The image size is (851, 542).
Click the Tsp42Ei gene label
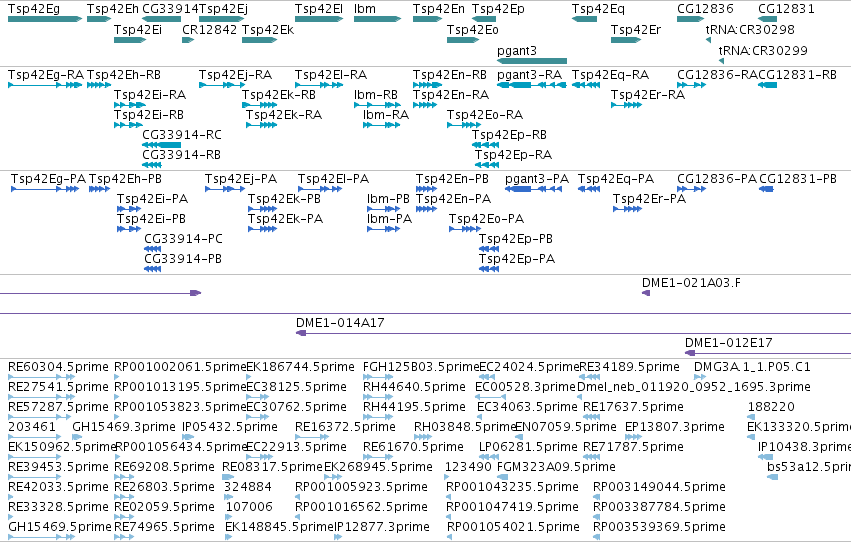point(138,29)
